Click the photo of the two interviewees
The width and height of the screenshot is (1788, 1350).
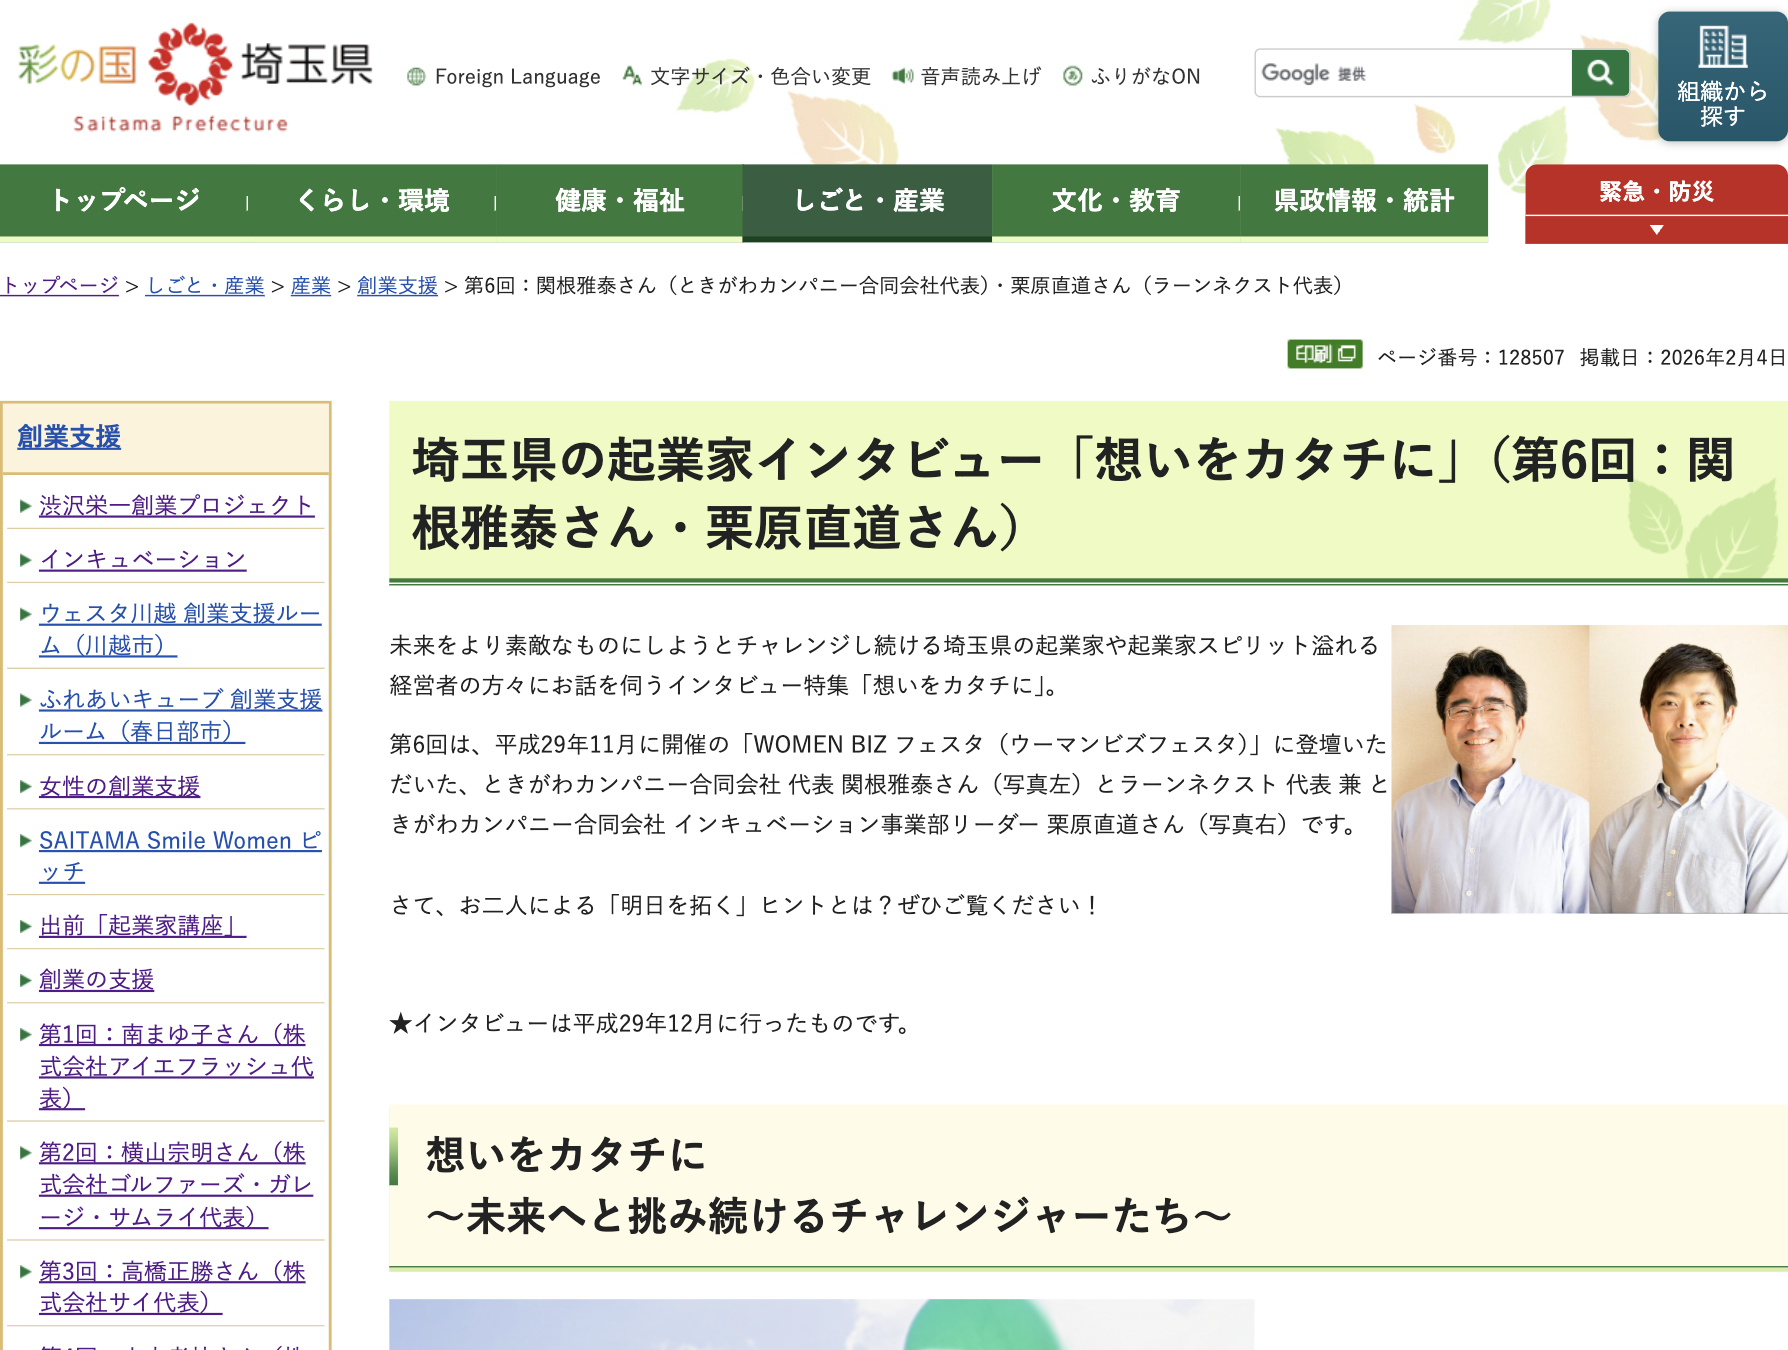(x=1589, y=769)
